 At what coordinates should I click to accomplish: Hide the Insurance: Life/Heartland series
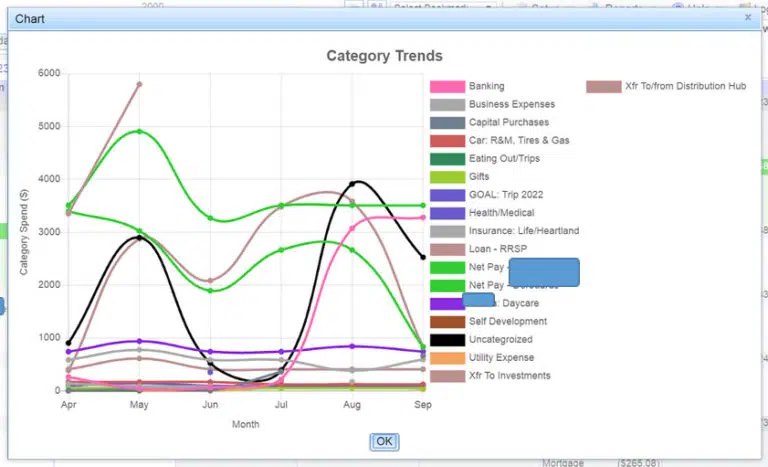[523, 230]
